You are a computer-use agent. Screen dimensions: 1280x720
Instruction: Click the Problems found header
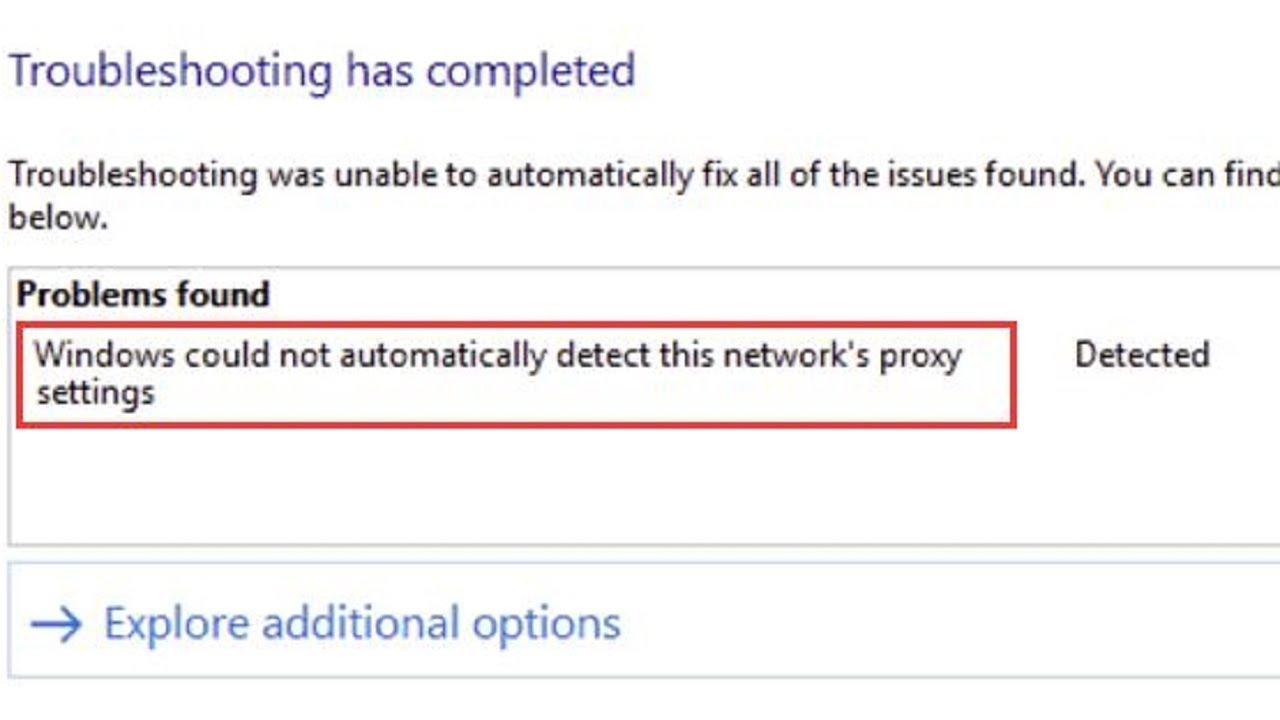pos(143,294)
